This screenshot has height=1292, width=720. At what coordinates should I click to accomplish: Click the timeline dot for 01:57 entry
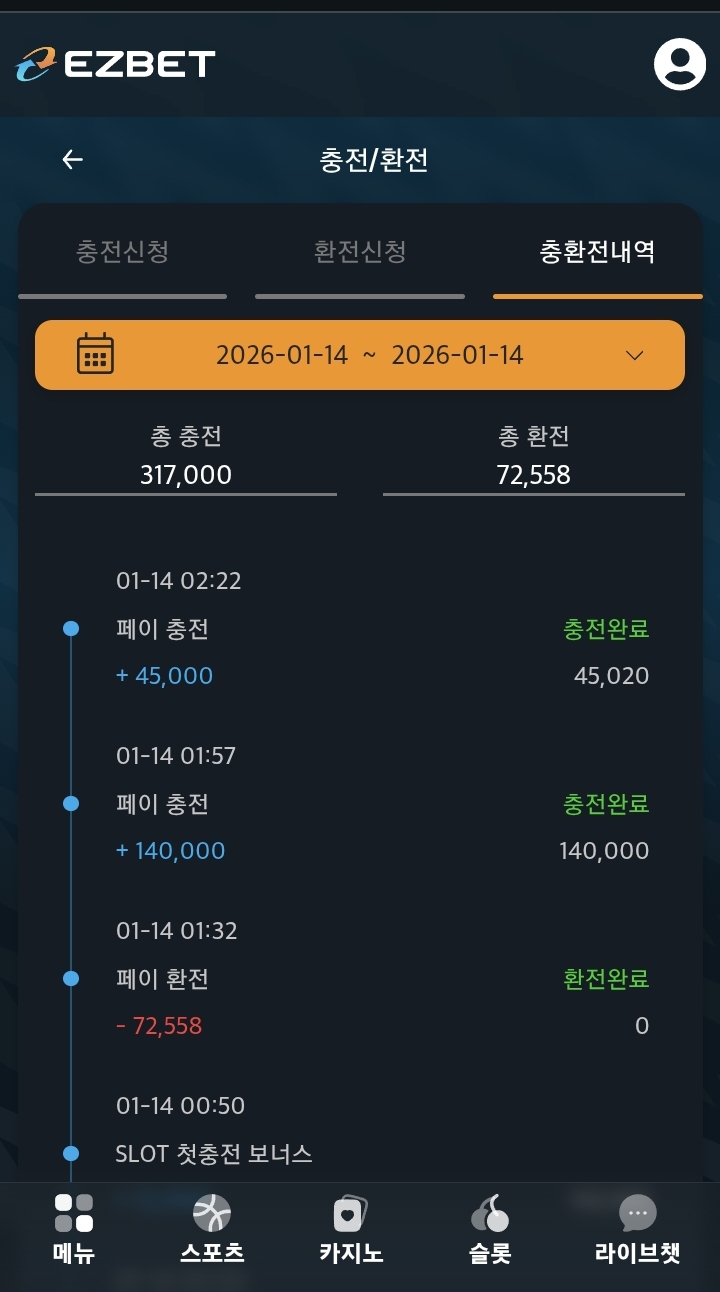coord(71,803)
